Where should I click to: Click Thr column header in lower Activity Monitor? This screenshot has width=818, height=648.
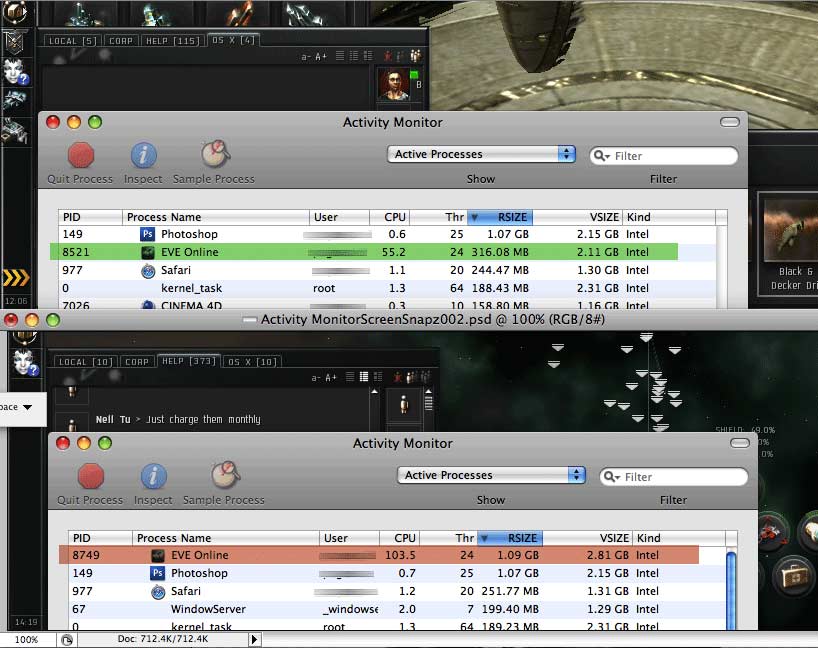(x=448, y=538)
